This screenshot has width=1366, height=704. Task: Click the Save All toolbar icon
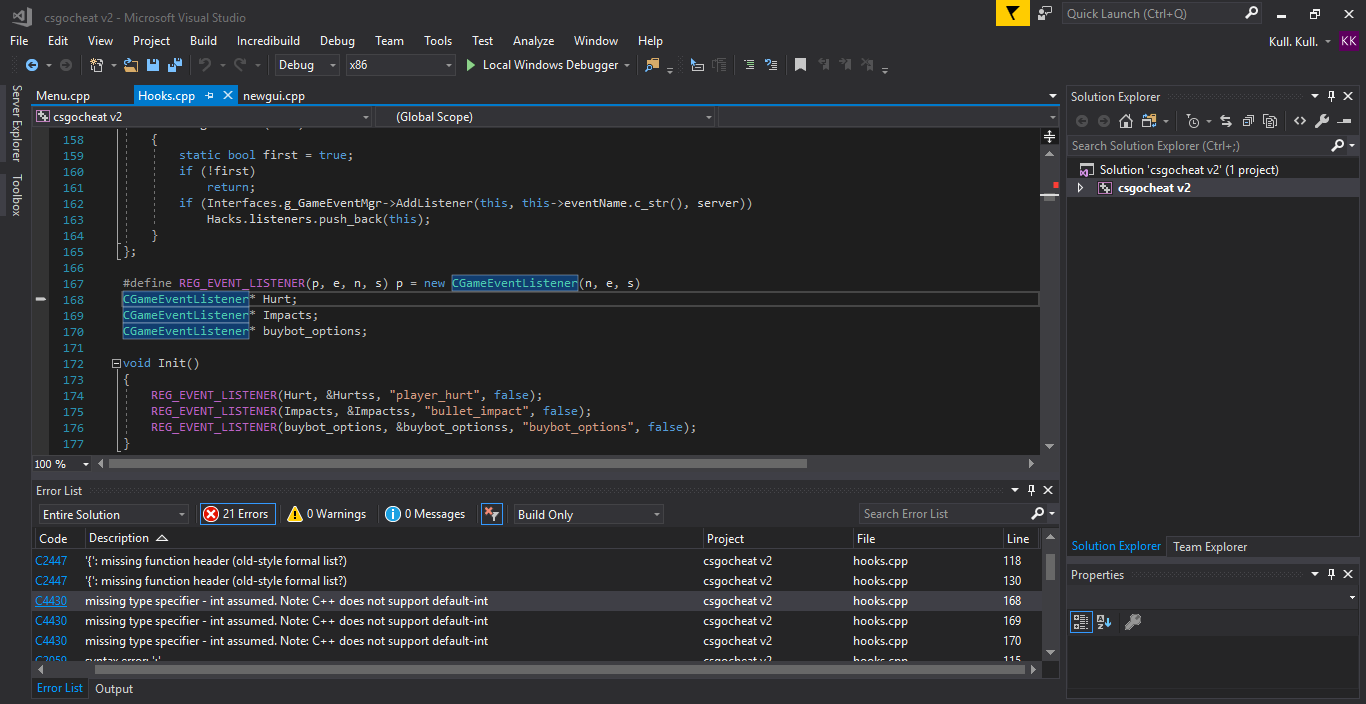(x=175, y=65)
